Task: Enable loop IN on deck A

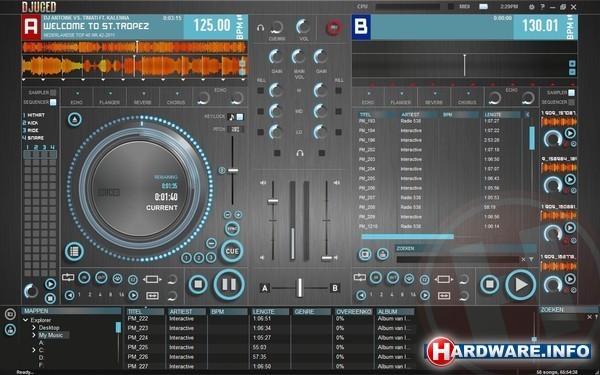Action: pos(85,278)
